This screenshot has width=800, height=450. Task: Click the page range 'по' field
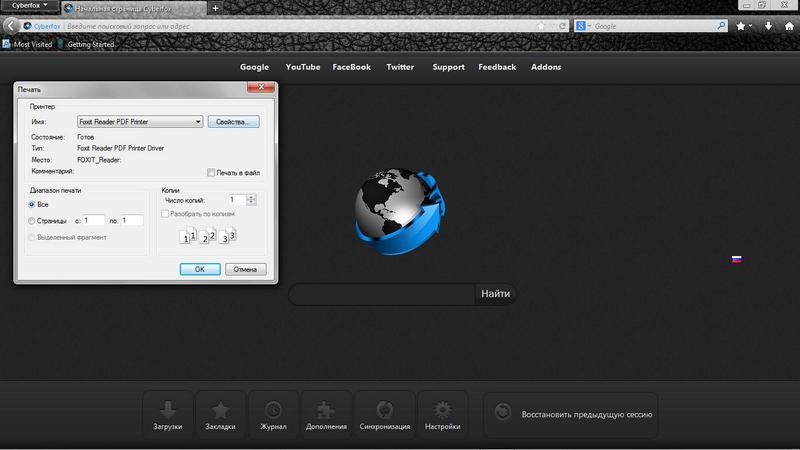[132, 220]
